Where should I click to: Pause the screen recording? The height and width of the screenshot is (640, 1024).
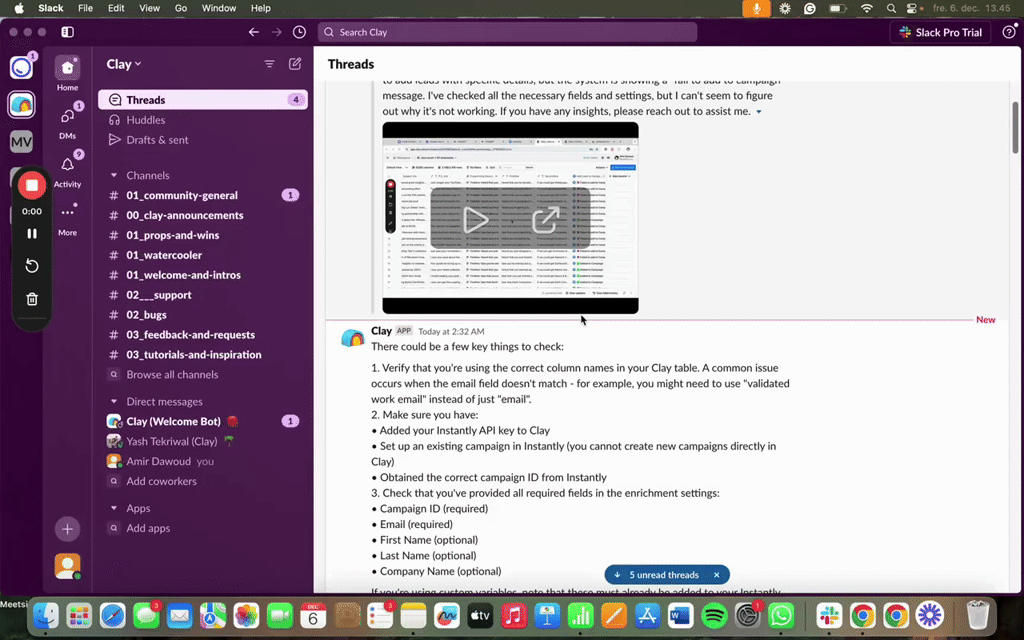[x=32, y=233]
